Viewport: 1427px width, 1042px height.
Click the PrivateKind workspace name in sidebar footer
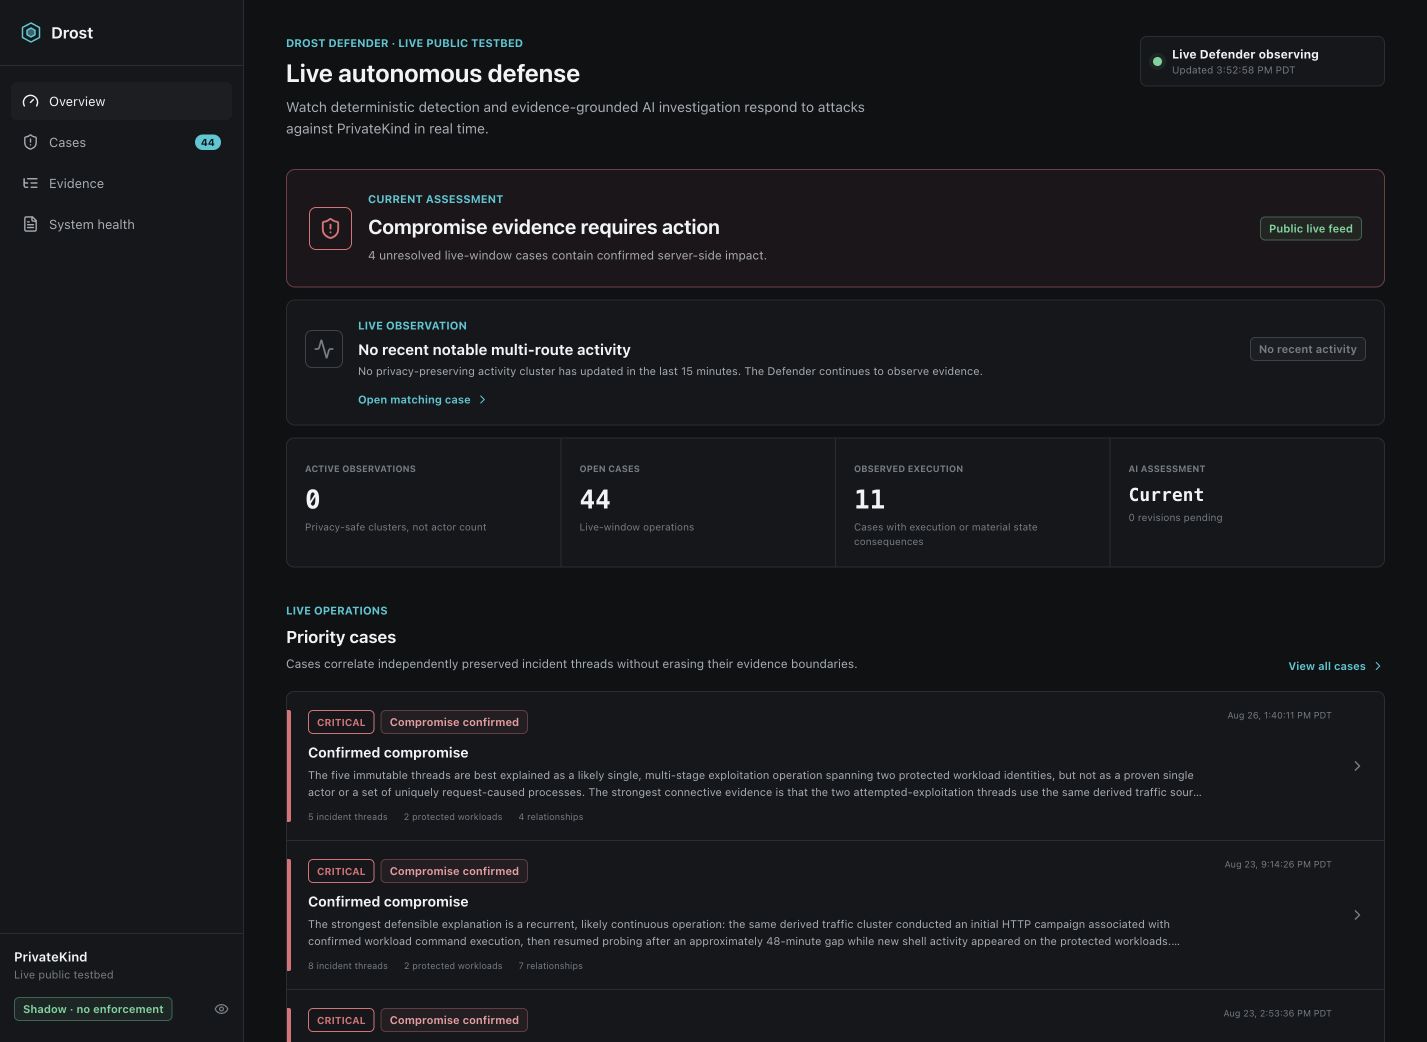tap(51, 957)
